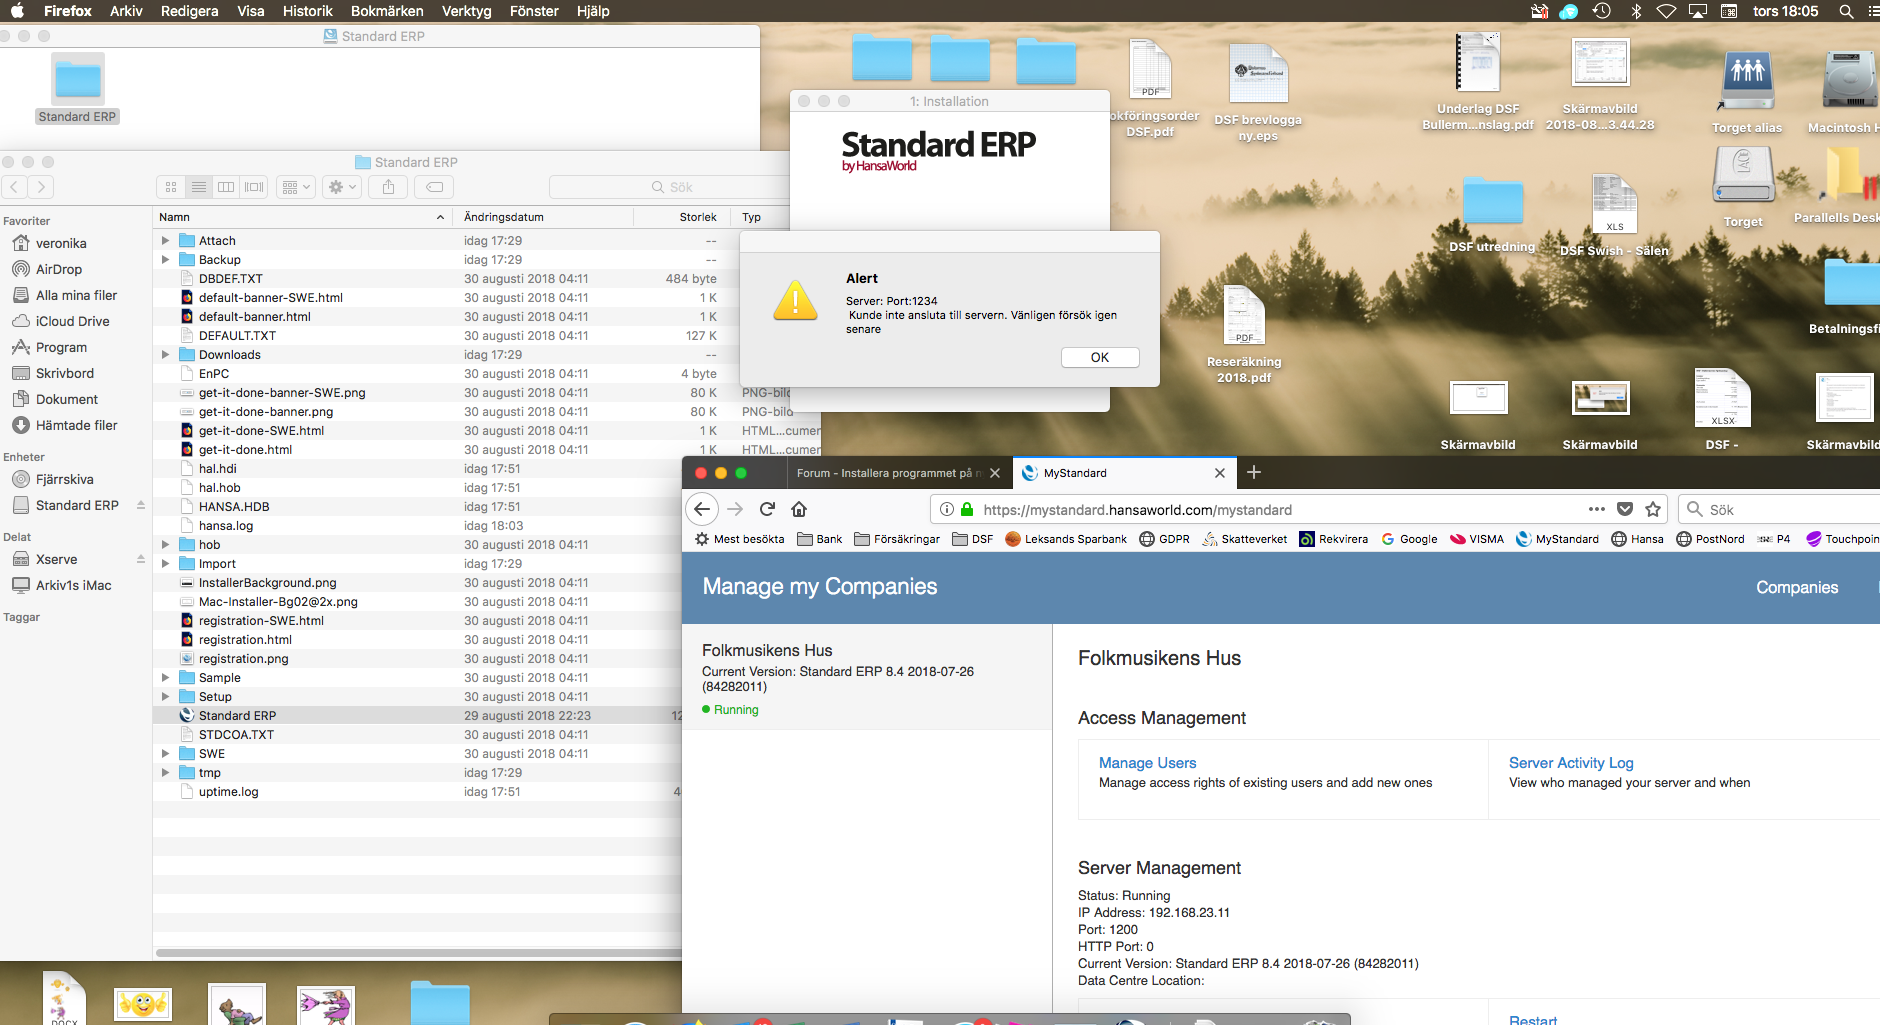Click the Server Activity Log link
Image resolution: width=1880 pixels, height=1025 pixels.
tap(1571, 763)
